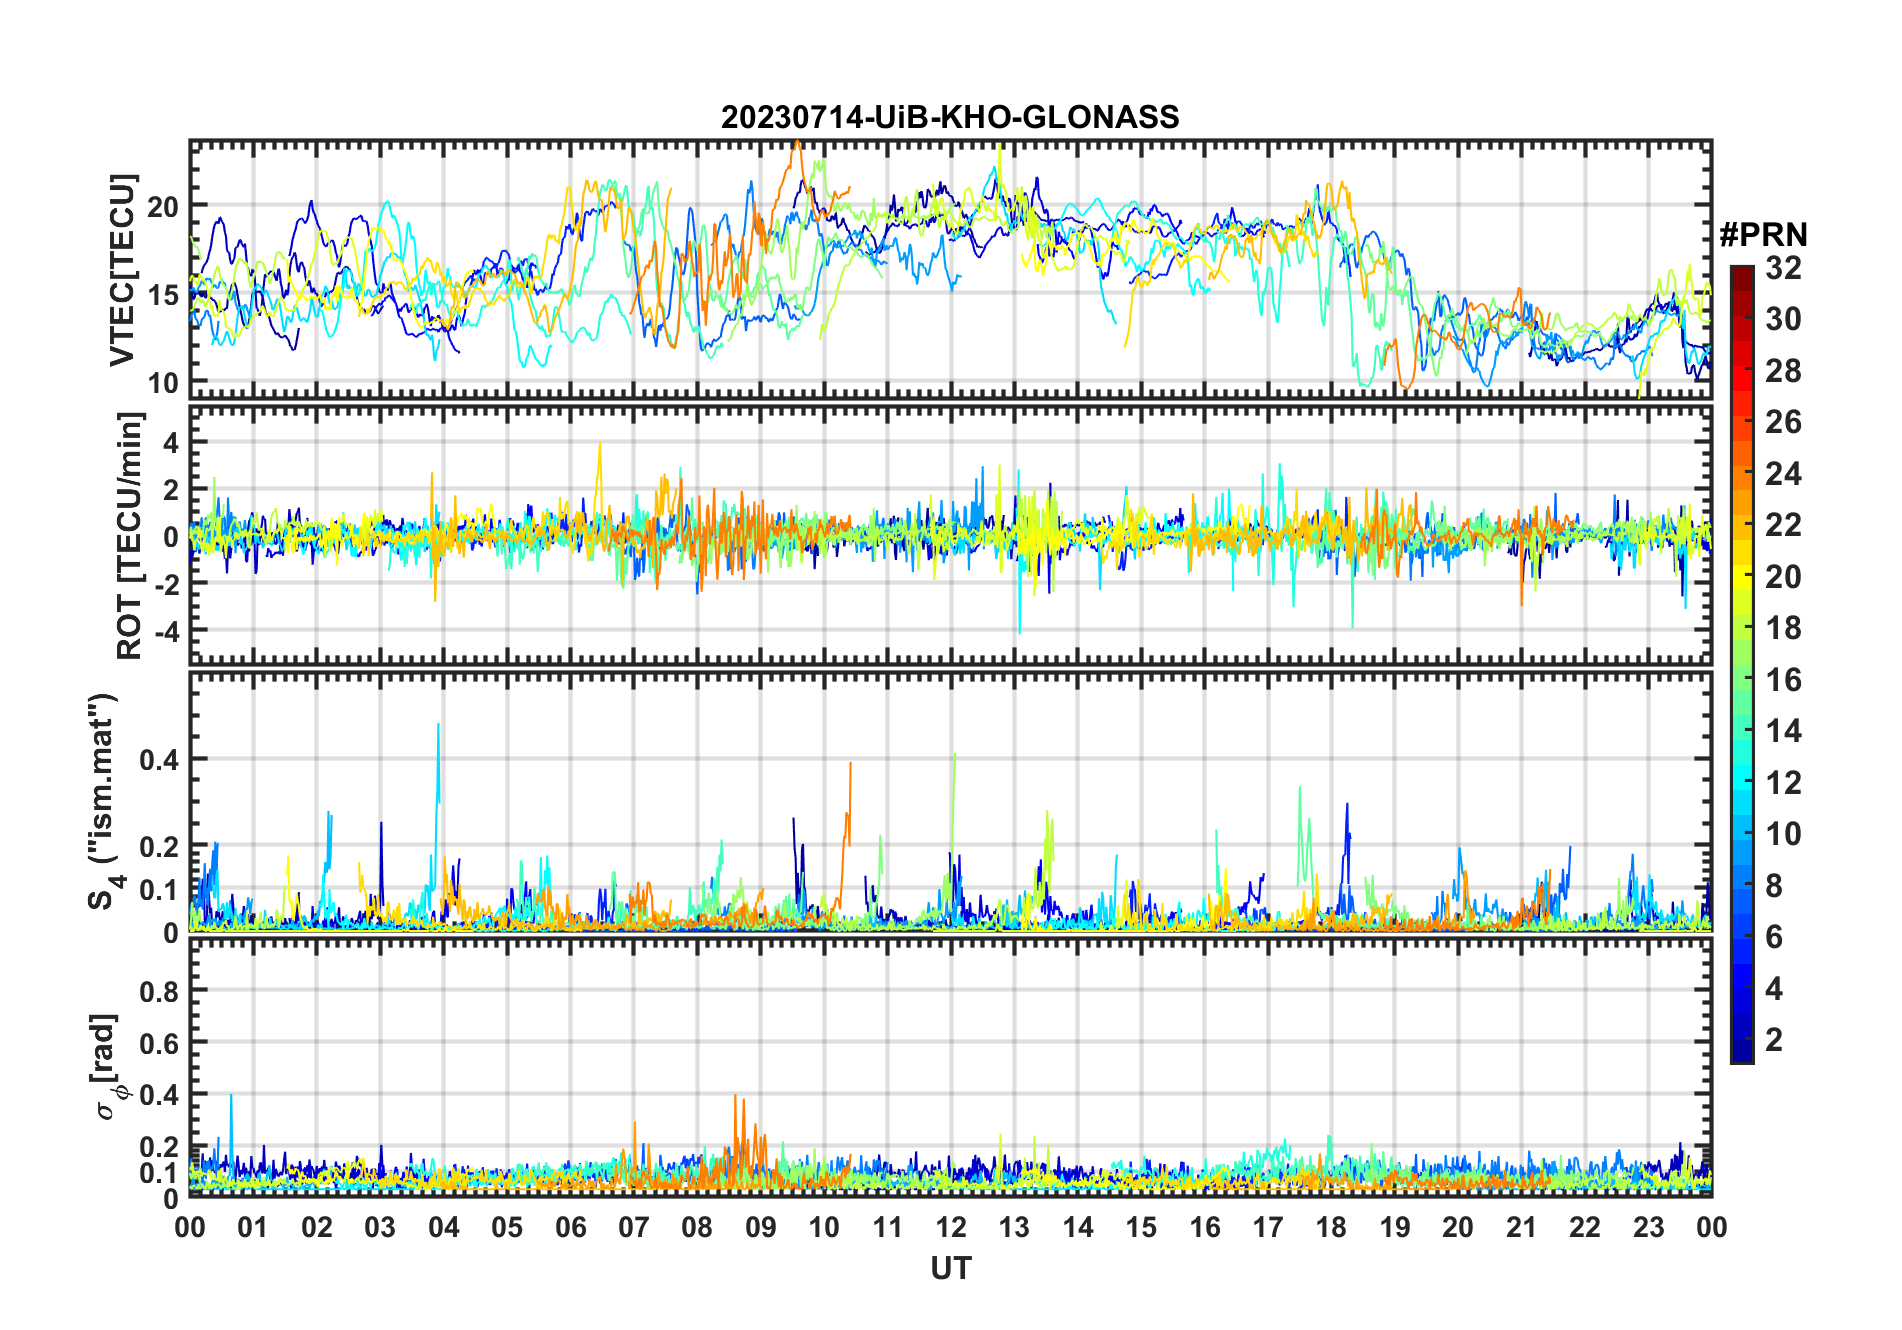The width and height of the screenshot is (1902, 1330).
Task: Click the S4 ("ism.mat") axis label
Action: click(x=103, y=802)
